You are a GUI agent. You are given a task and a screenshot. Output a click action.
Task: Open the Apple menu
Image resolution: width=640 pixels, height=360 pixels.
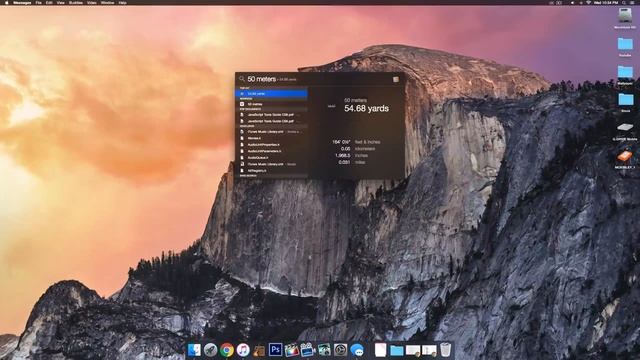click(6, 2)
